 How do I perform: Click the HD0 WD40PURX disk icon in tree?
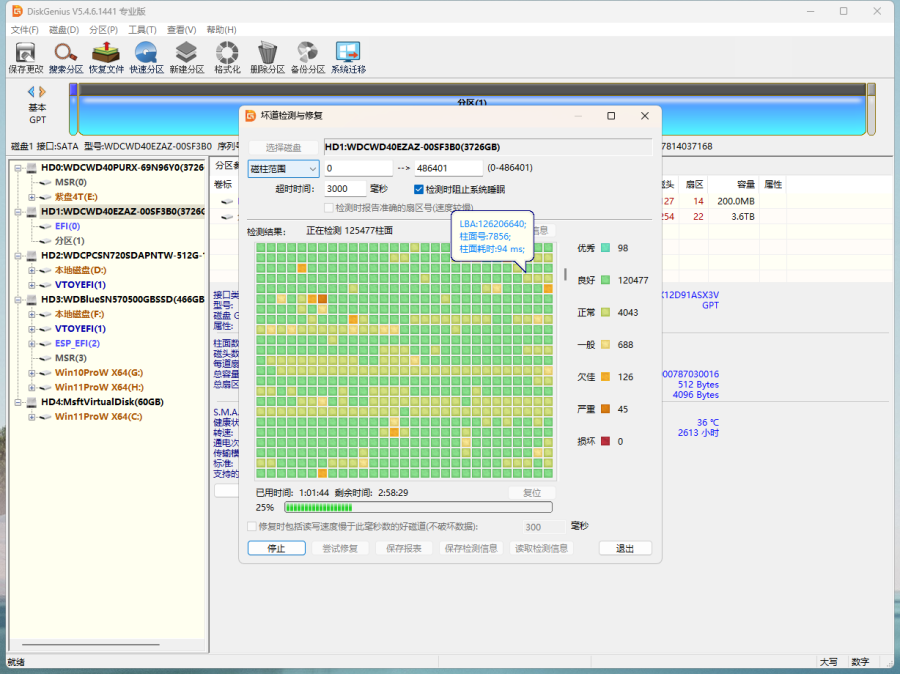(33, 168)
